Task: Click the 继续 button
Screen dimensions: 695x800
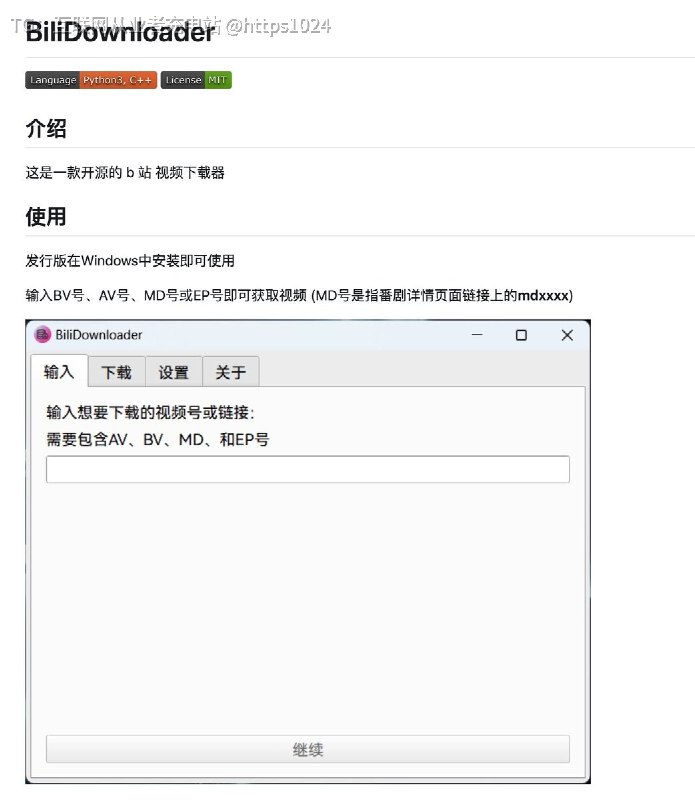Action: click(308, 749)
